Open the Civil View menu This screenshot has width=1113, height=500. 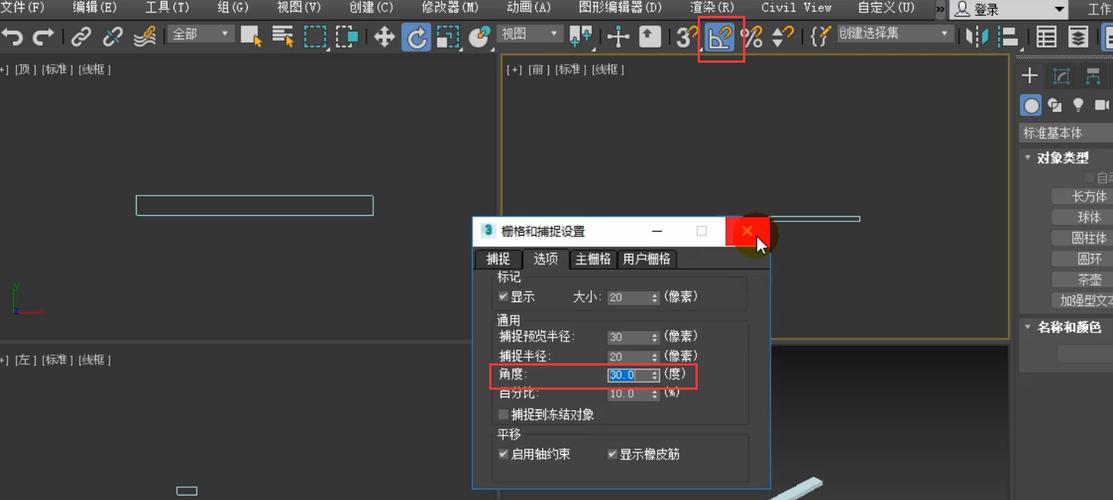point(796,8)
